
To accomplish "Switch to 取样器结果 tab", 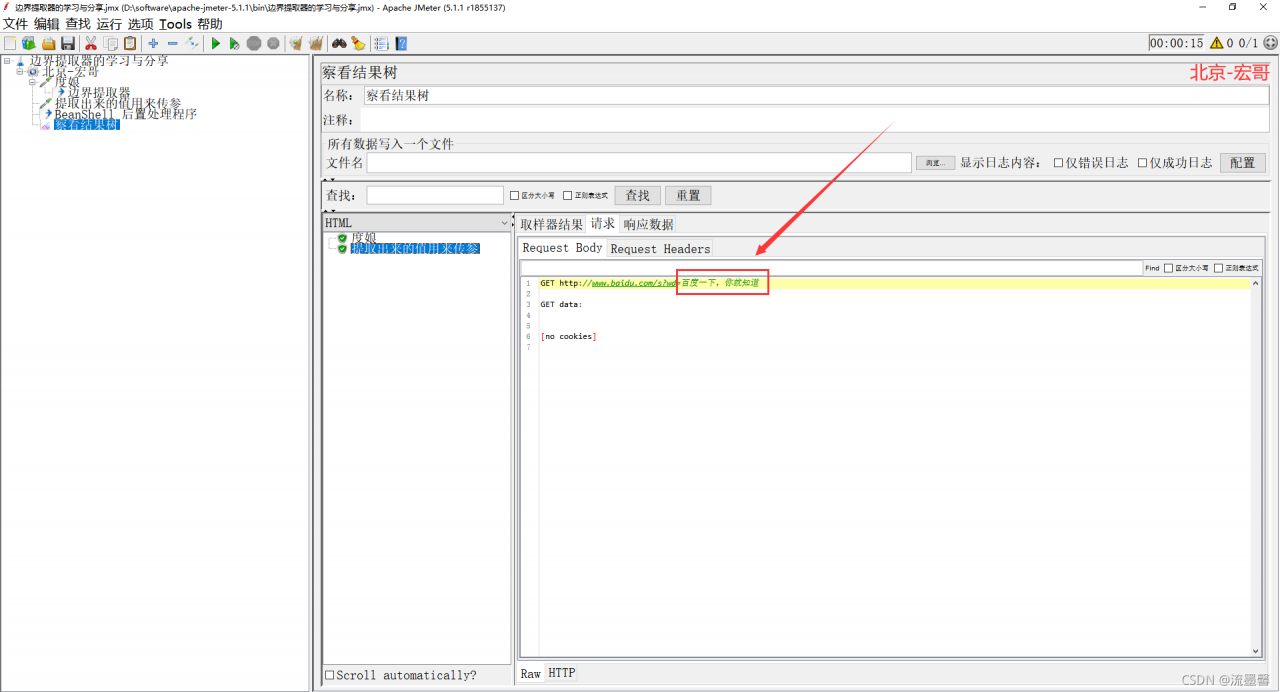I will [x=551, y=224].
